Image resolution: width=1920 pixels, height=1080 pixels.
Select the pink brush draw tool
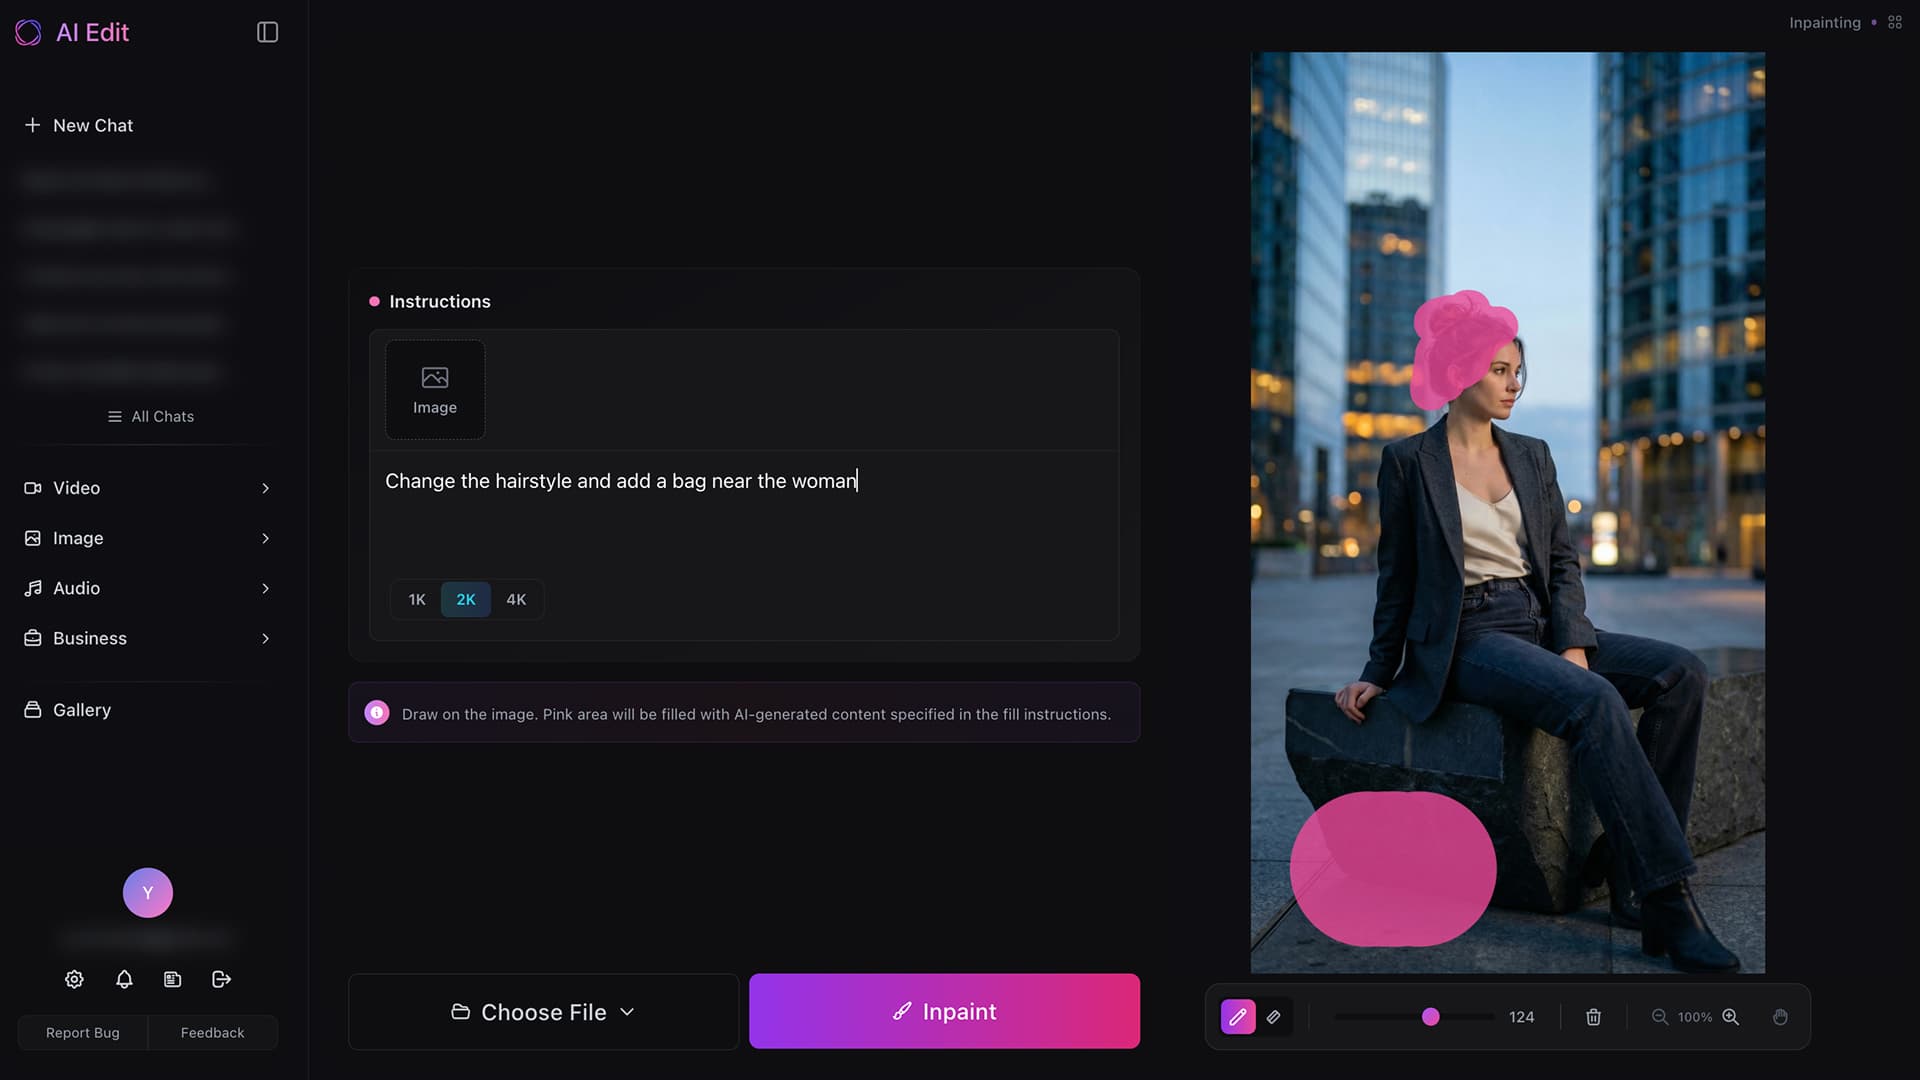[x=1237, y=1017]
